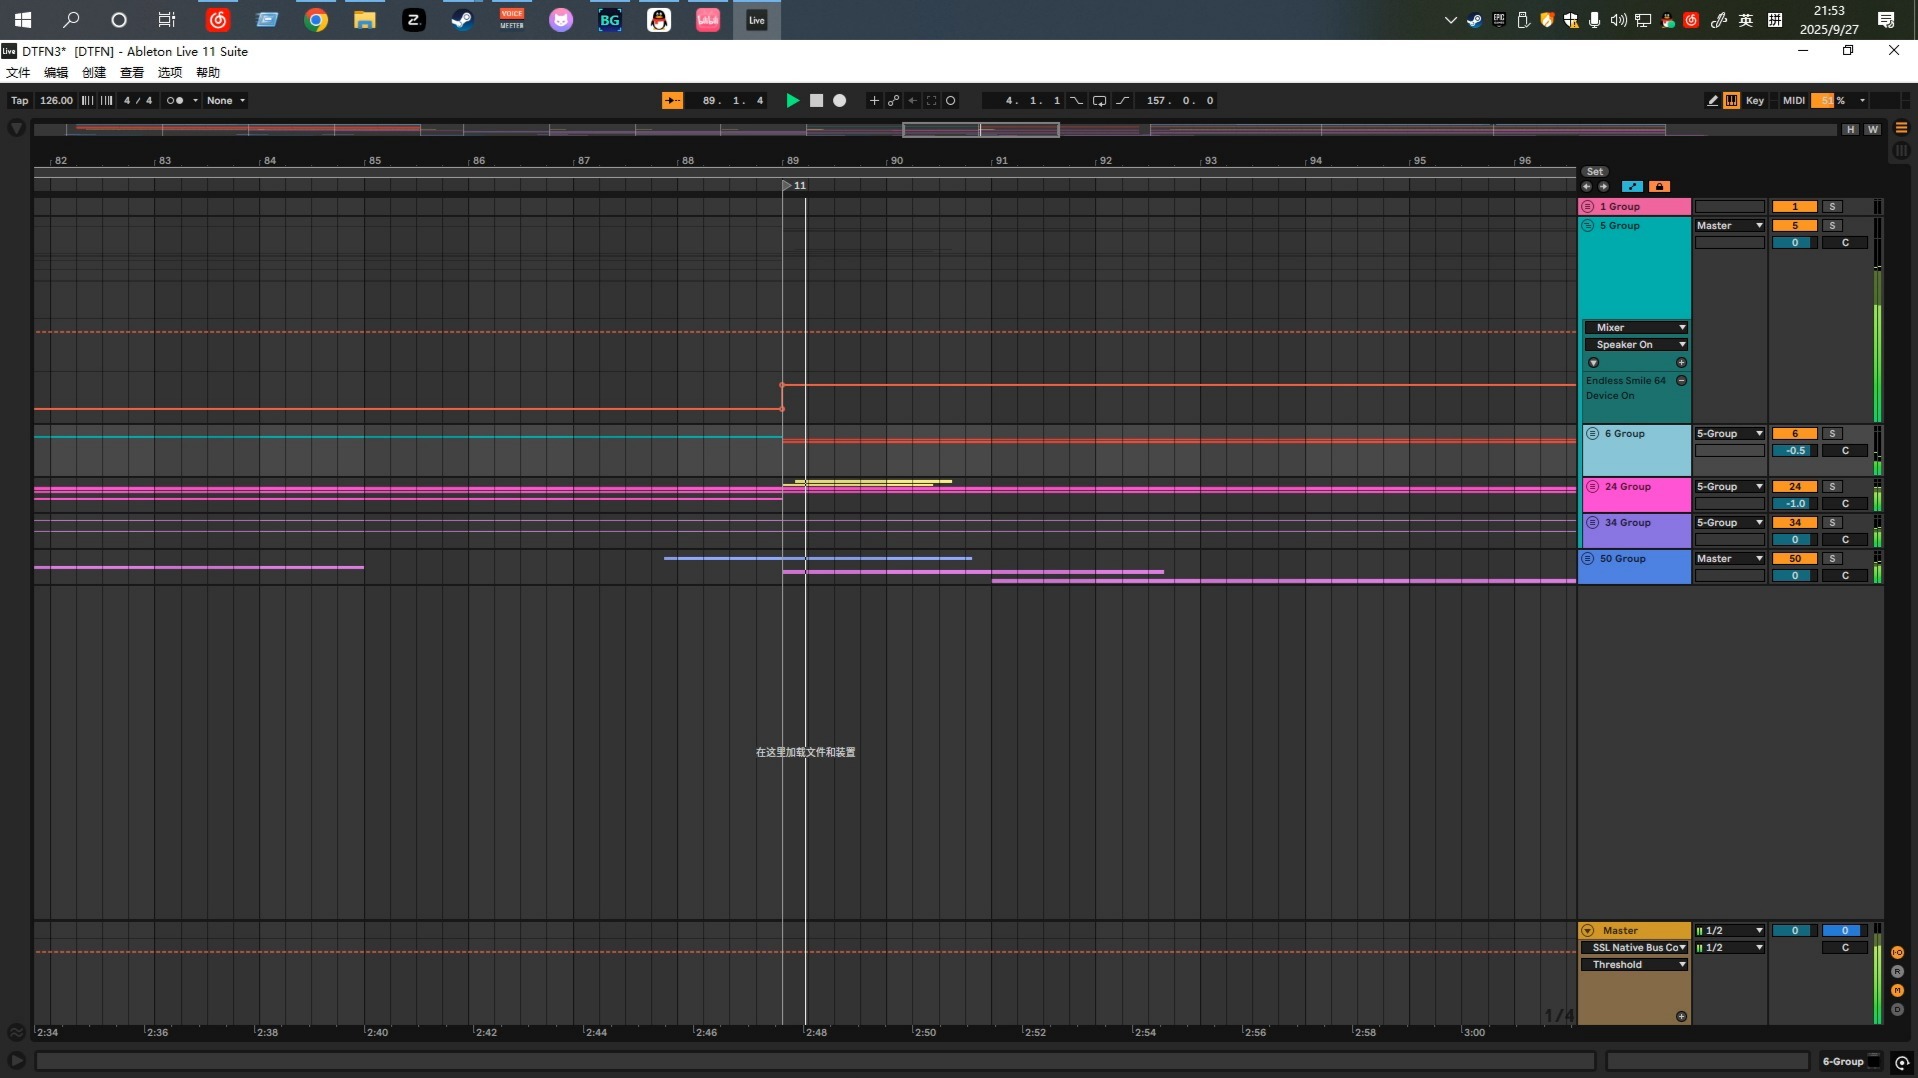The width and height of the screenshot is (1918, 1078).
Task: Toggle the Metronome switch
Action: (176, 100)
